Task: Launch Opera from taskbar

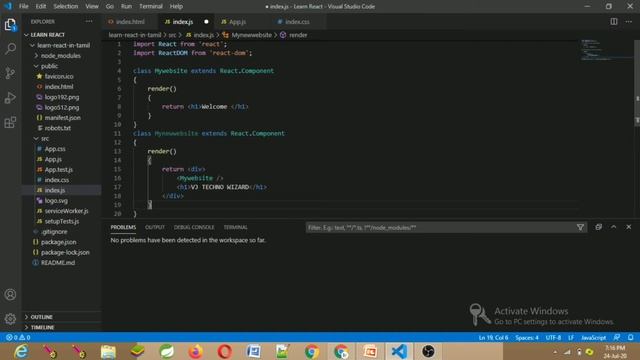Action: point(224,351)
